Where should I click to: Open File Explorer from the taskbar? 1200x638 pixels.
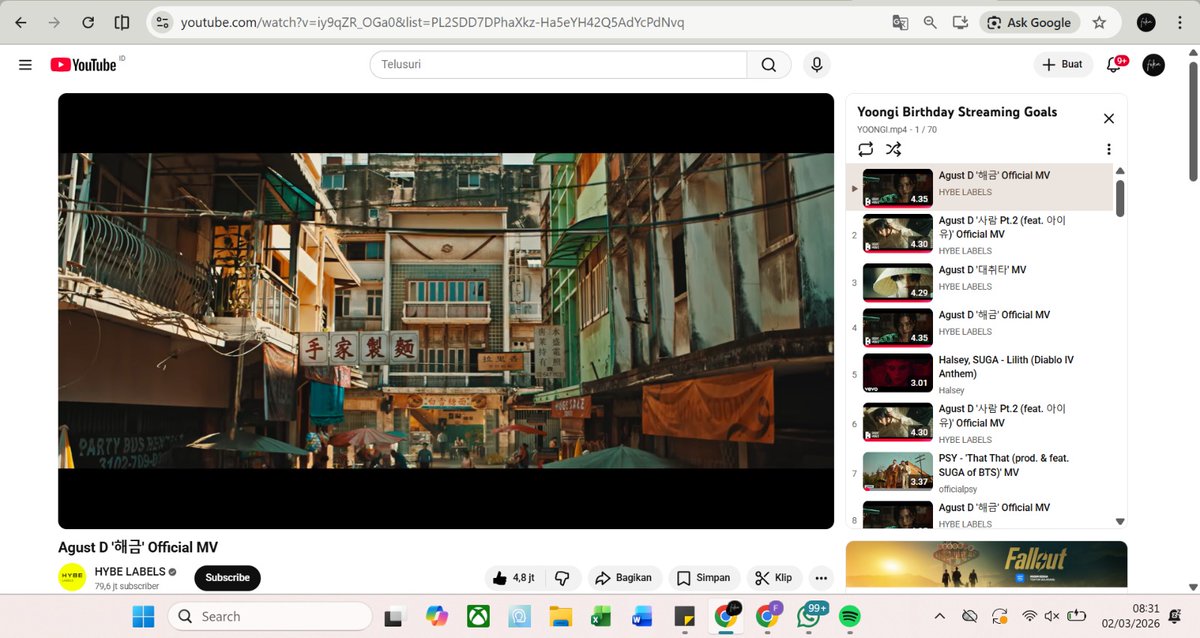(560, 616)
